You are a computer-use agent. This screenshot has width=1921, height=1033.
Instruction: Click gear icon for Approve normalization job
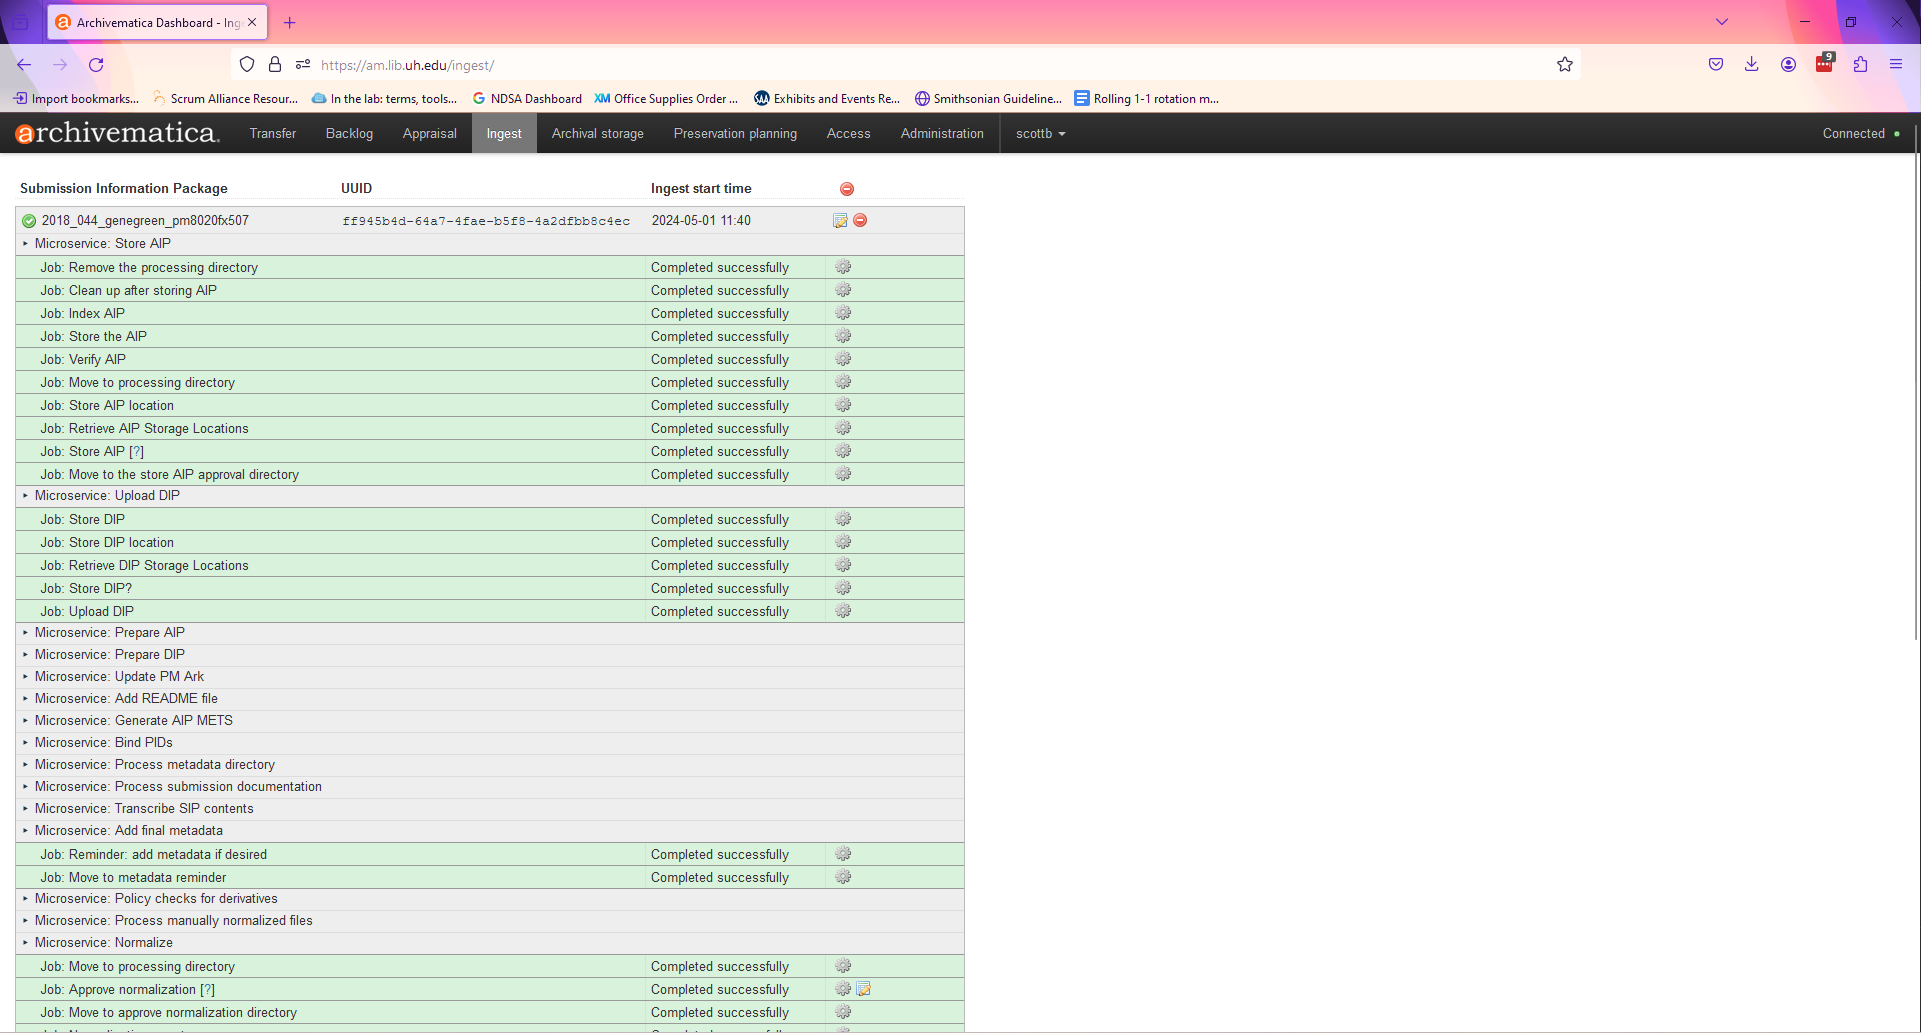pyautogui.click(x=843, y=989)
